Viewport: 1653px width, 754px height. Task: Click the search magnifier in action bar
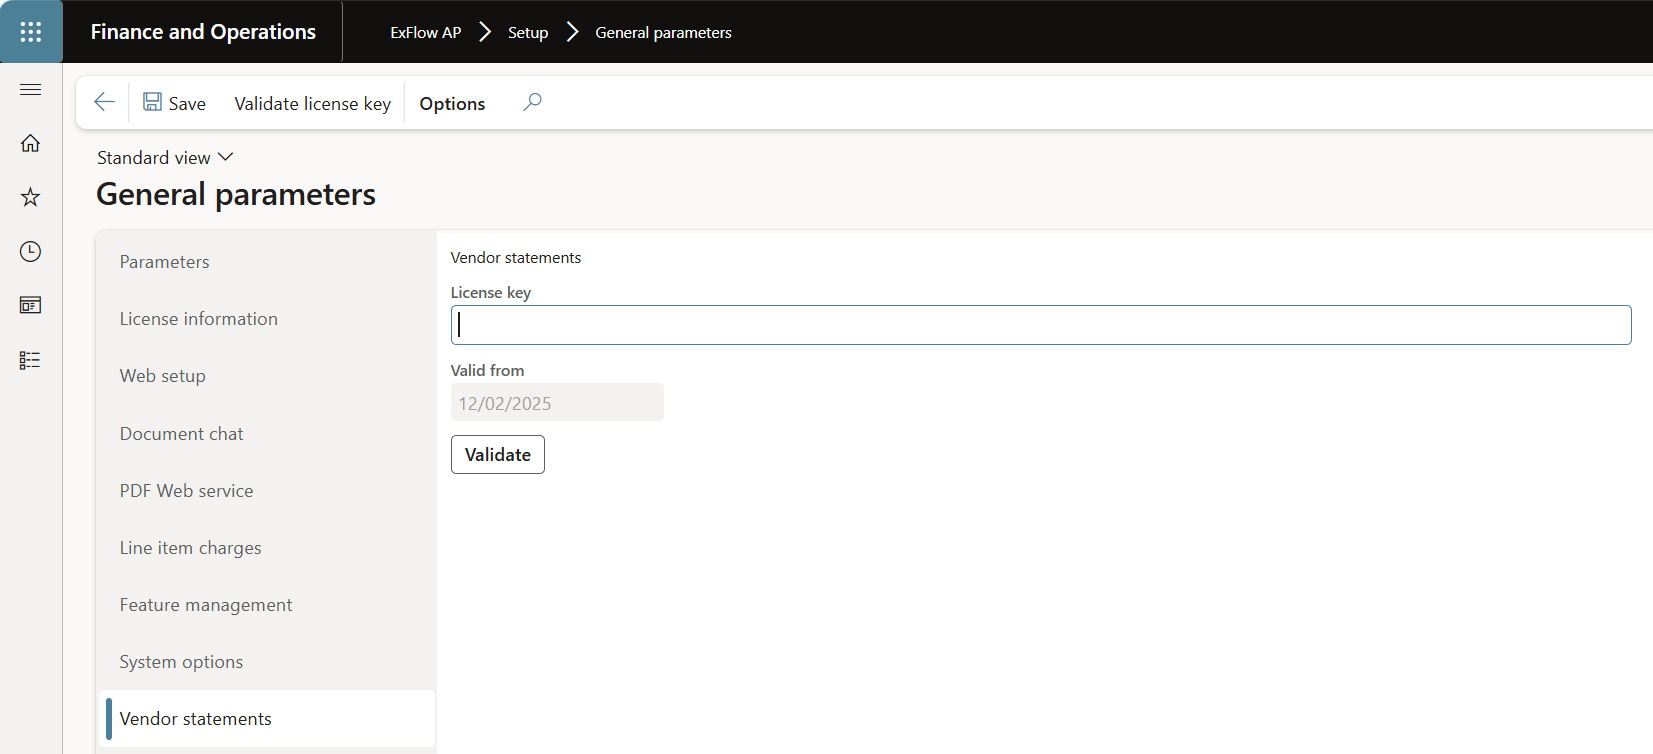pyautogui.click(x=532, y=102)
